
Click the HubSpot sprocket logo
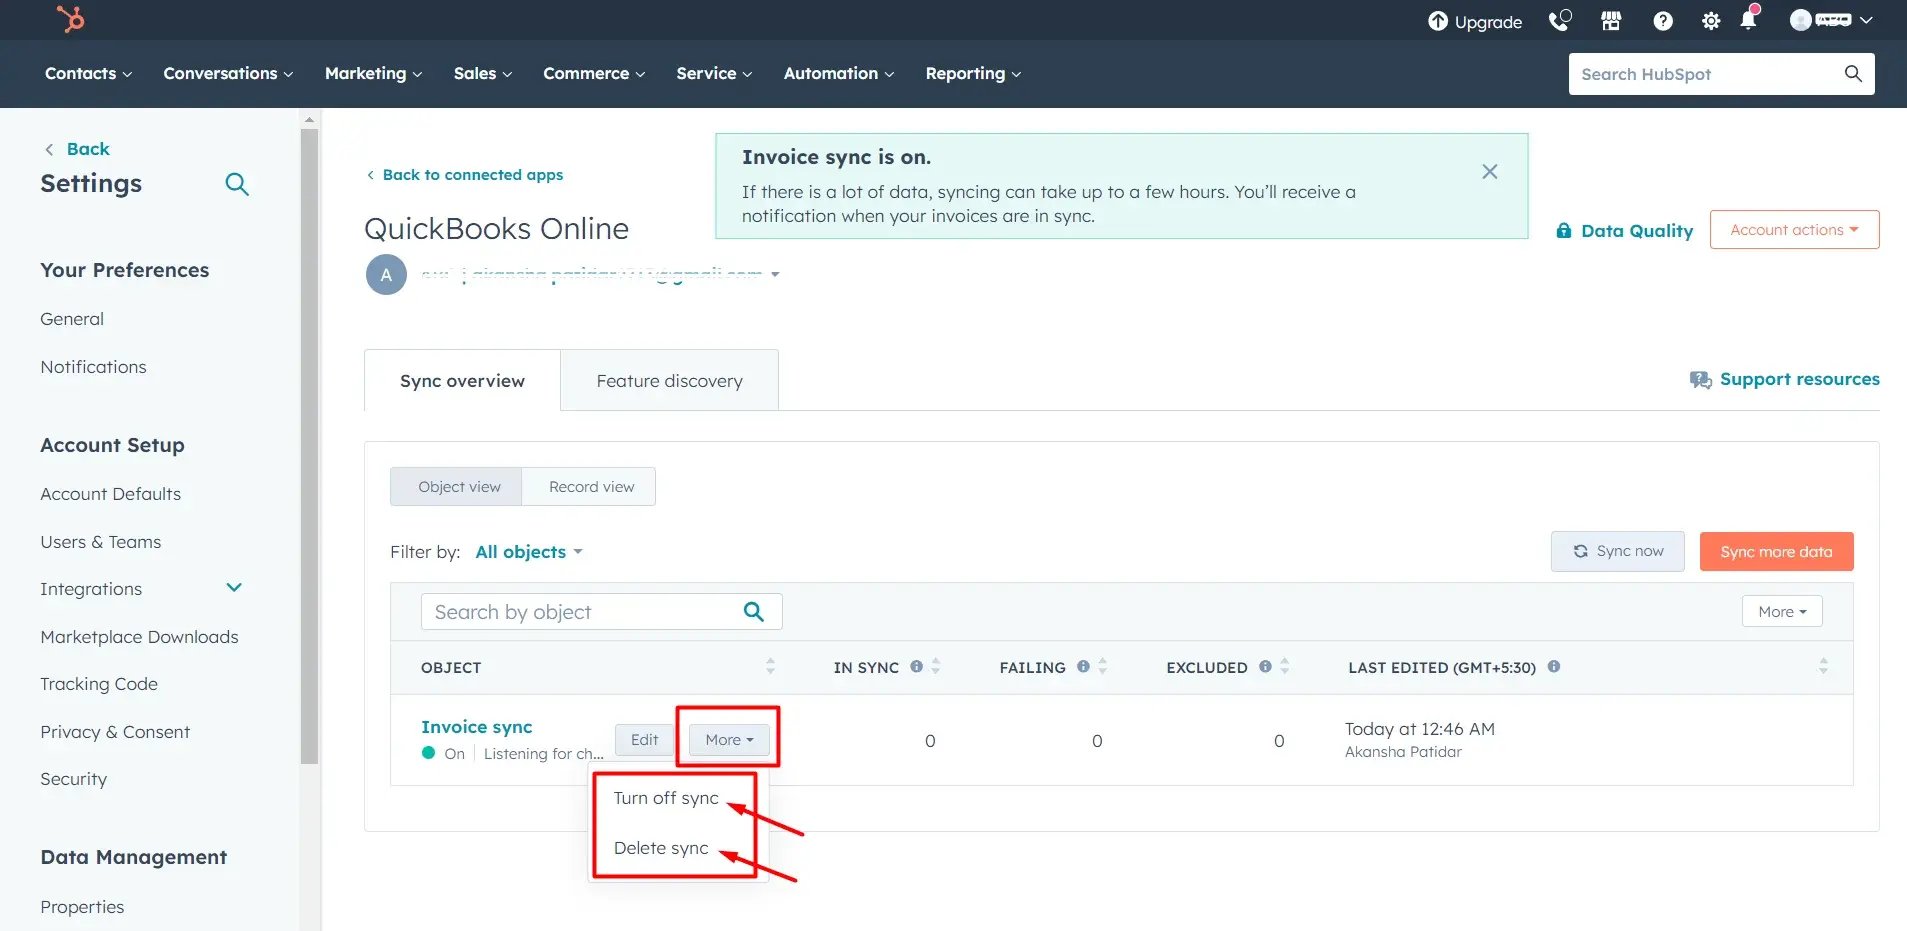tap(71, 19)
